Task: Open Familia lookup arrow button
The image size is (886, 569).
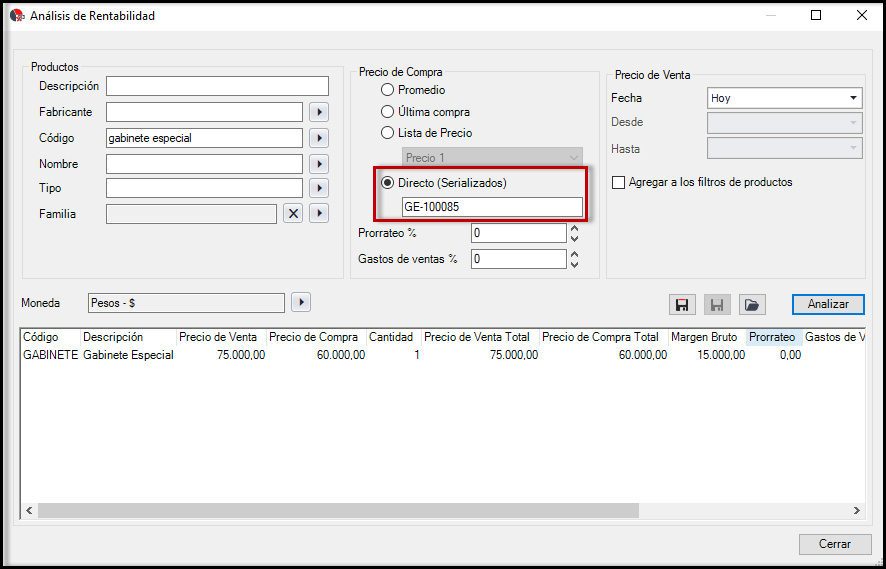Action: (x=319, y=214)
